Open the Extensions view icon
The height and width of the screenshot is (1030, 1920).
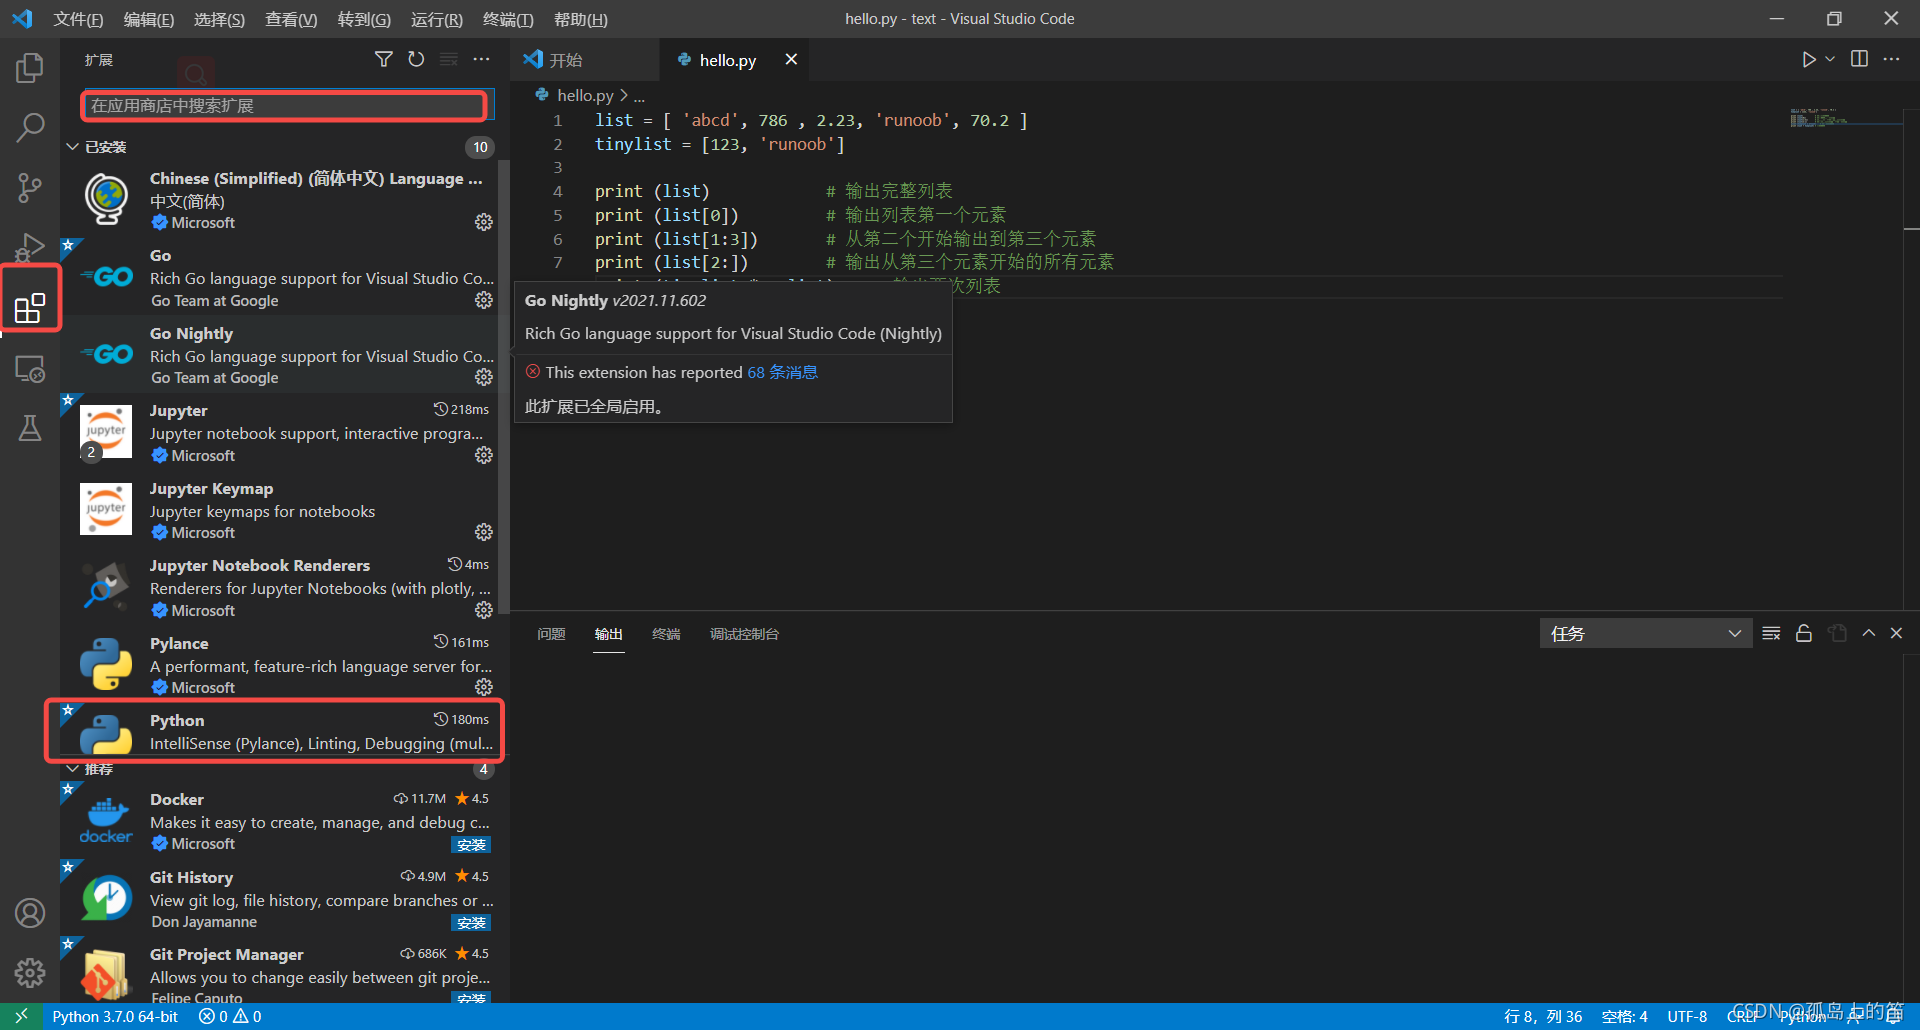click(30, 308)
